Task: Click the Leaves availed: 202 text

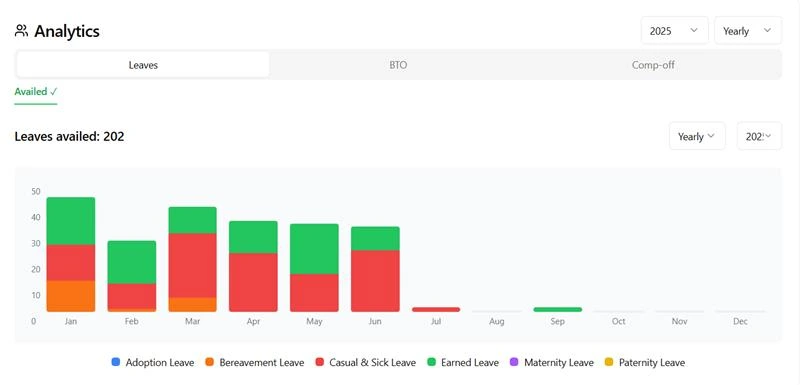Action: point(69,136)
